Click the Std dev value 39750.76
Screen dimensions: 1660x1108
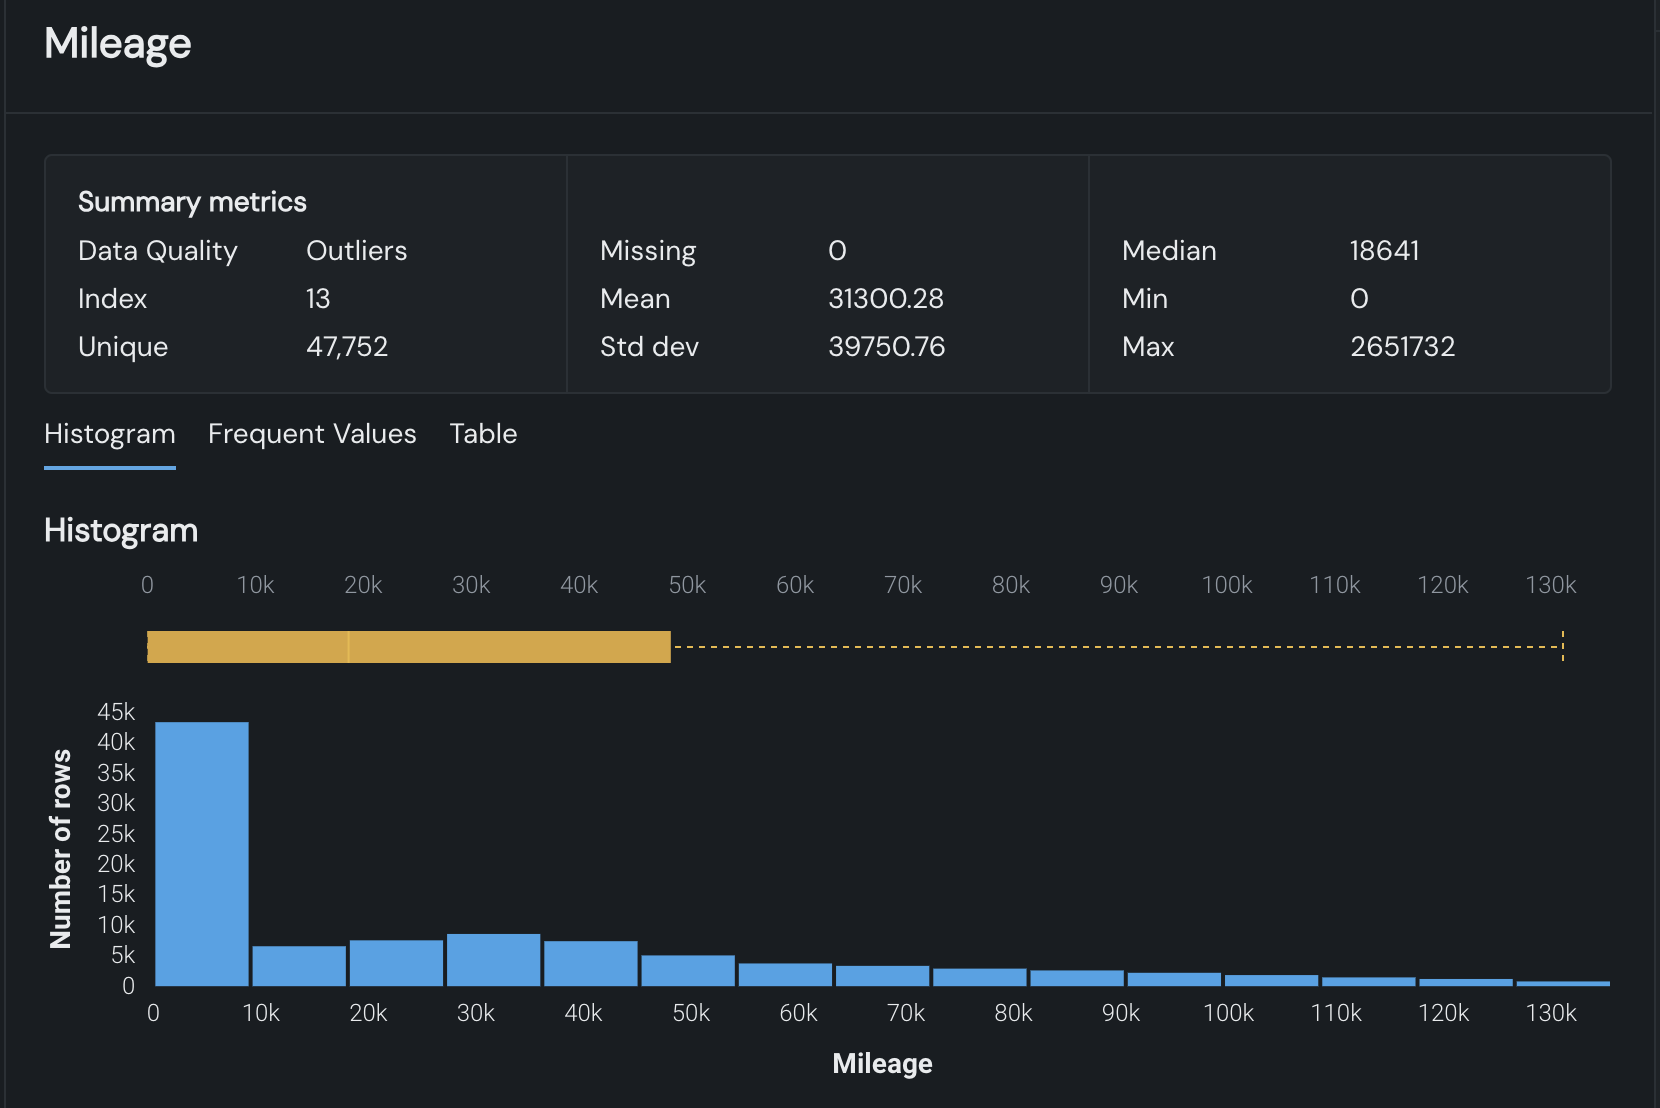[887, 347]
